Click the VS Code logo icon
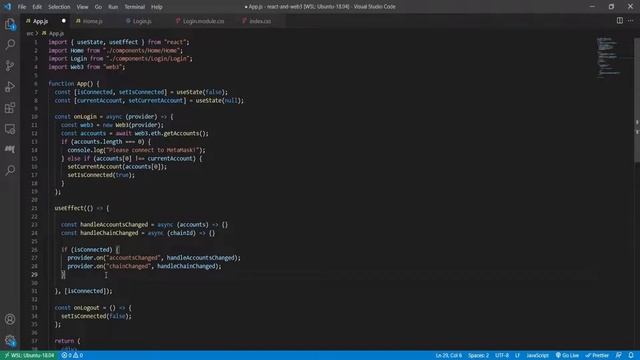640x360 pixels. click(7, 7)
